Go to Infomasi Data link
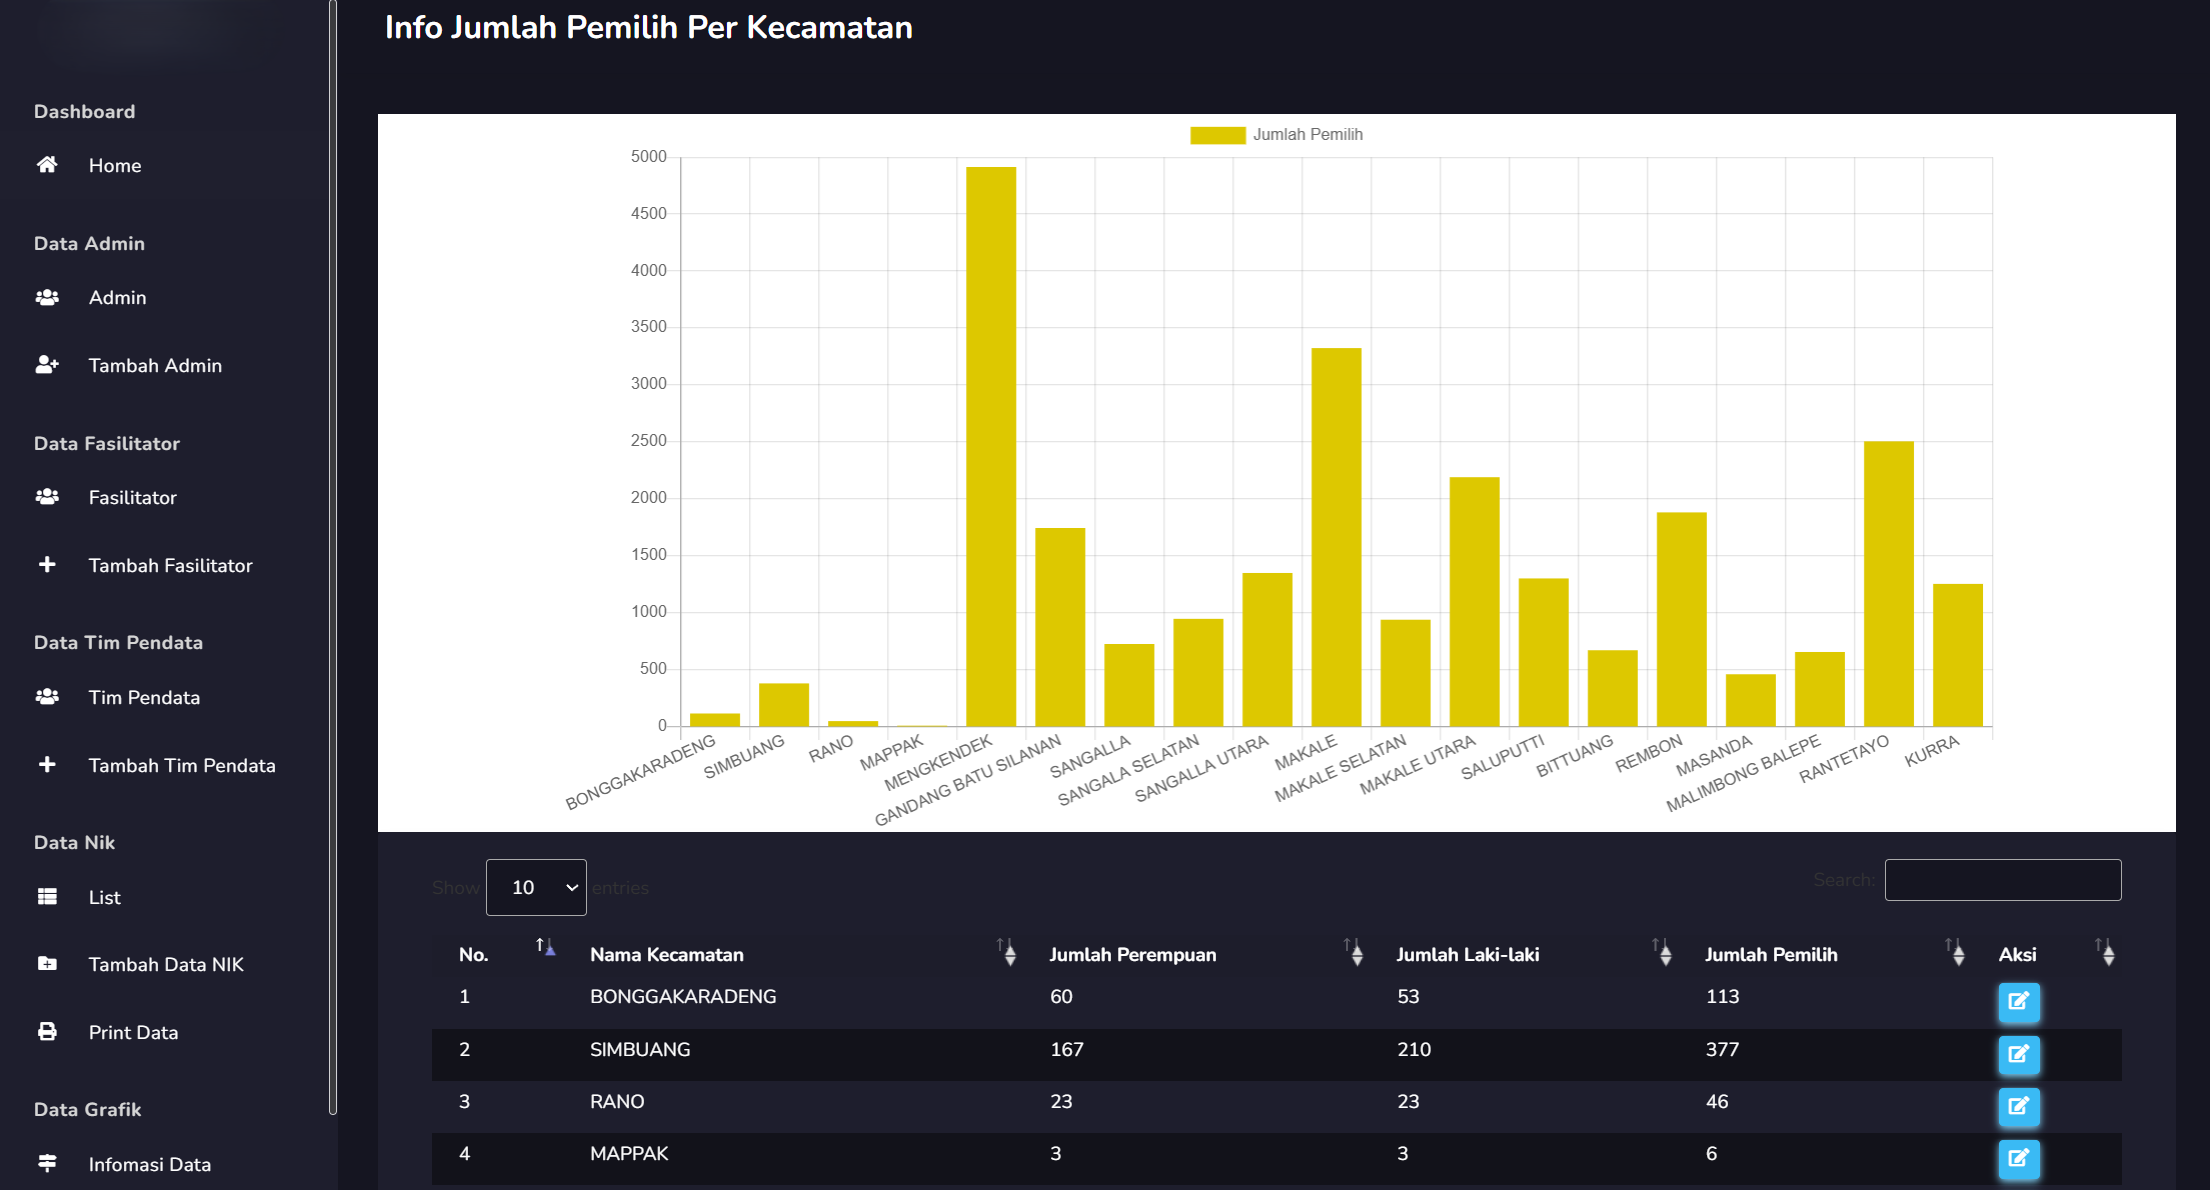The height and width of the screenshot is (1190, 2210). click(x=149, y=1164)
